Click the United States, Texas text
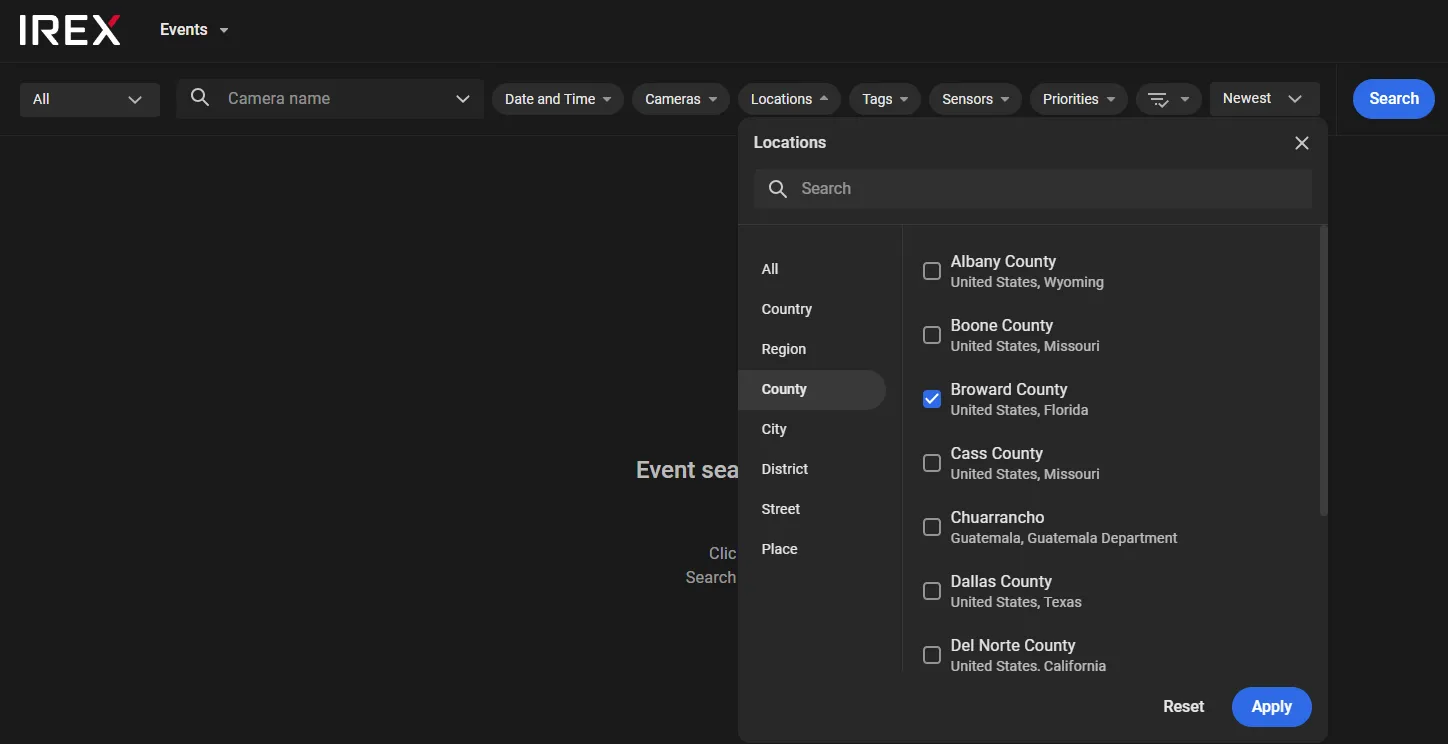The image size is (1448, 744). click(x=1016, y=602)
